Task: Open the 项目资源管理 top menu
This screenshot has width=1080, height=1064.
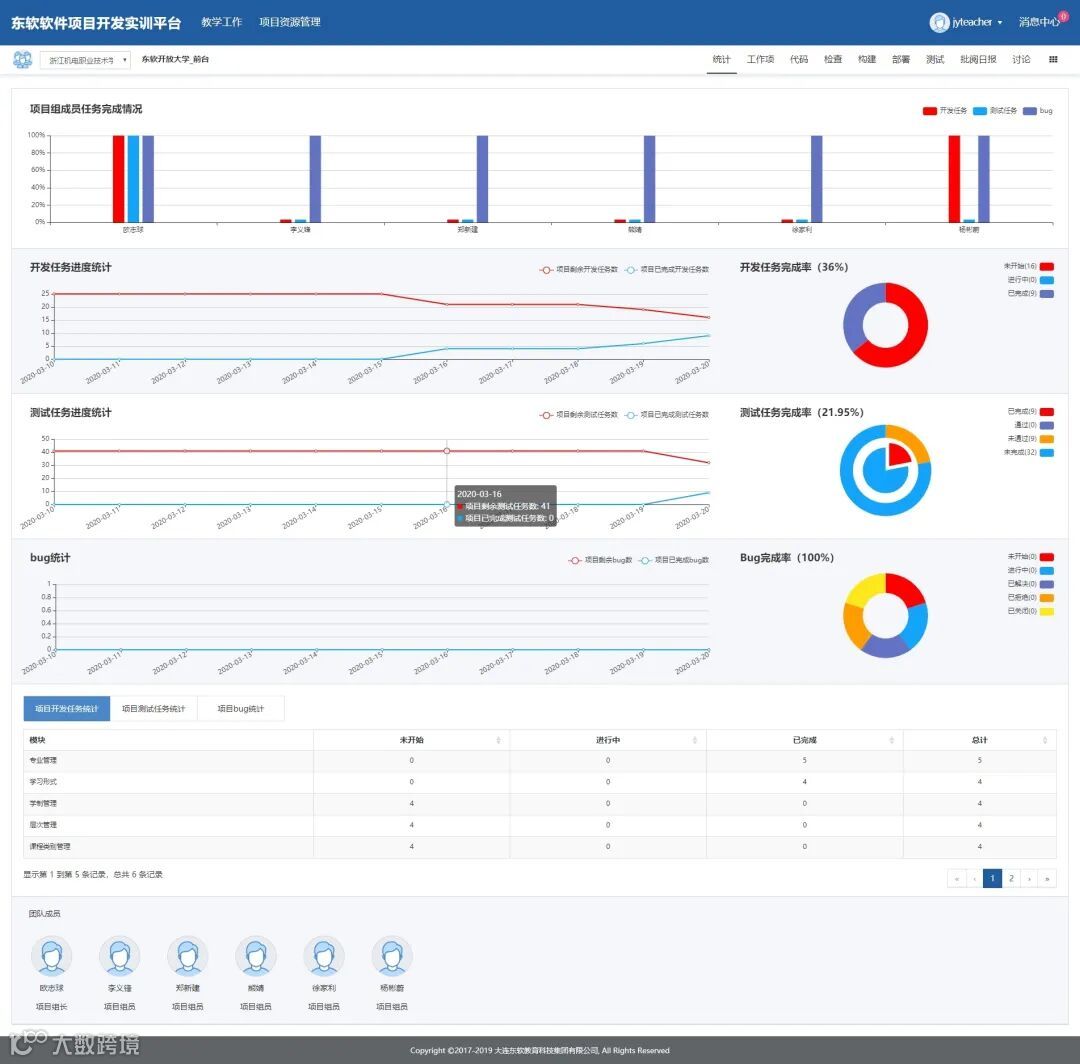Action: pyautogui.click(x=289, y=22)
